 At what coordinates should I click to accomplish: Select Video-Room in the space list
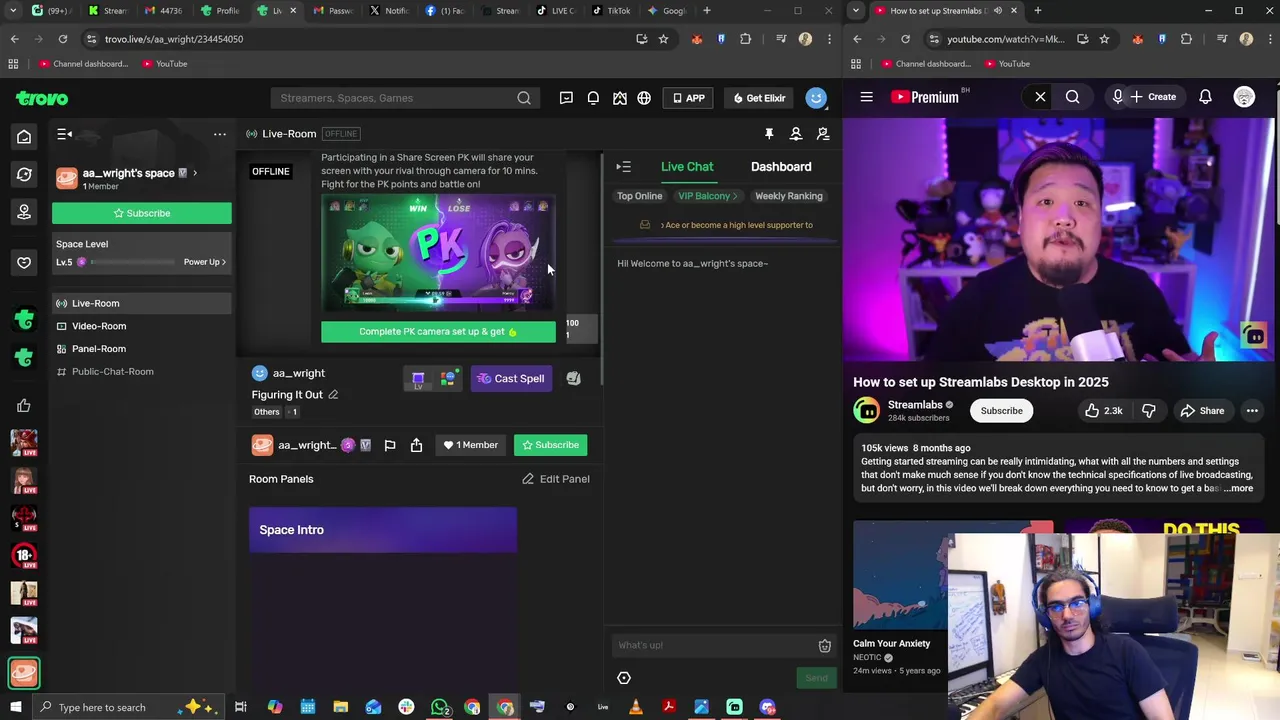click(141, 326)
